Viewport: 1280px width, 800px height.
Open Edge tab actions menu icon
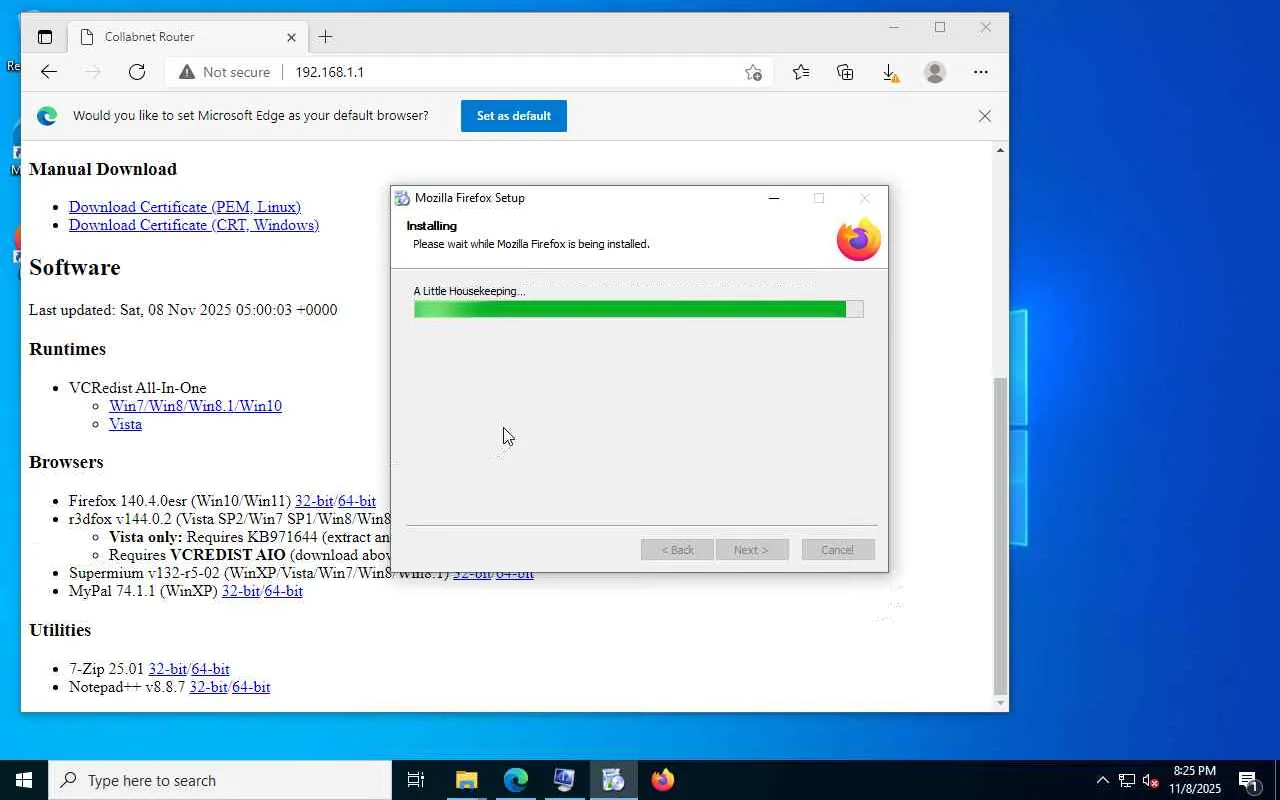pos(45,37)
